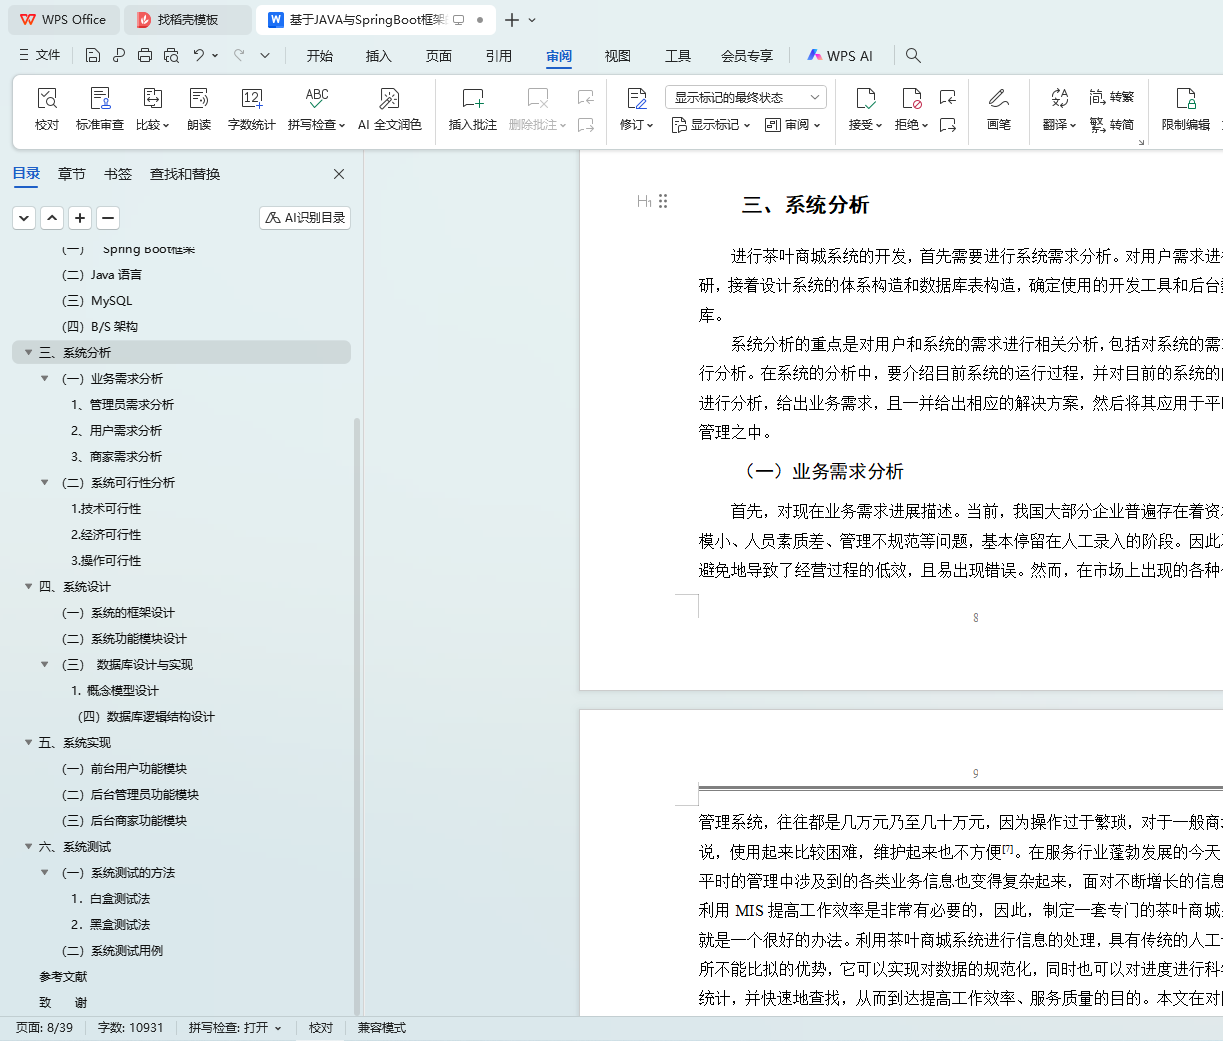The height and width of the screenshot is (1041, 1223).
Task: Click outline collapse-down arrow button
Action: 24,217
